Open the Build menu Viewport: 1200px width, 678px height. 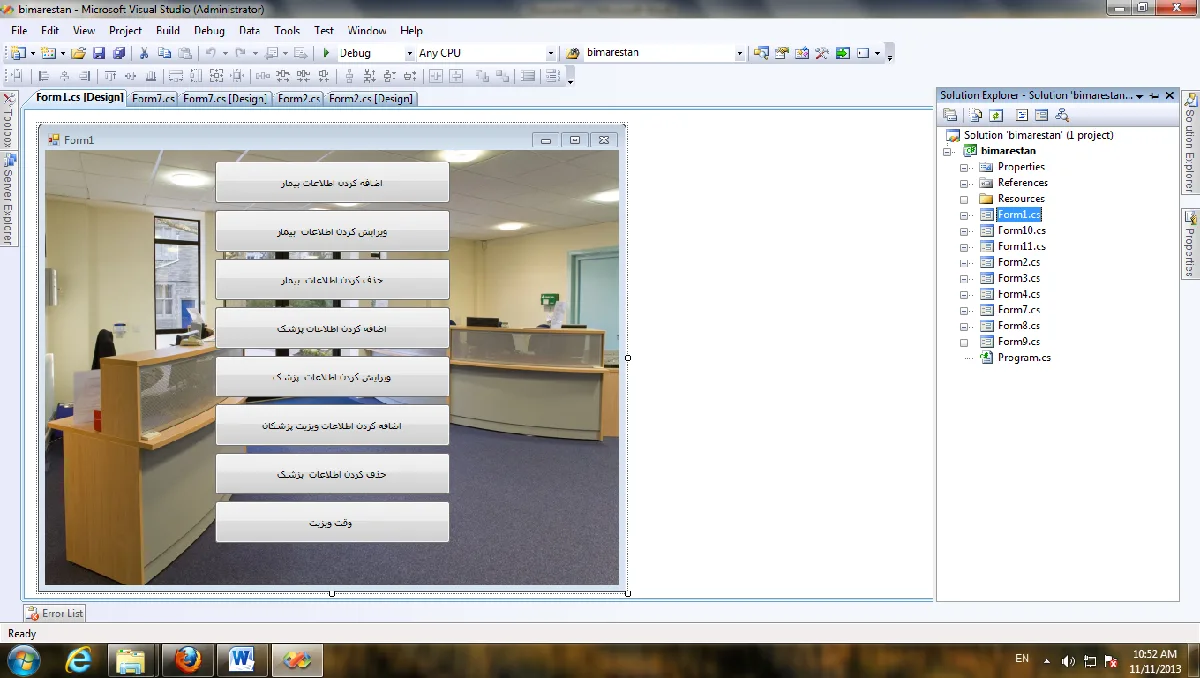pyautogui.click(x=168, y=31)
